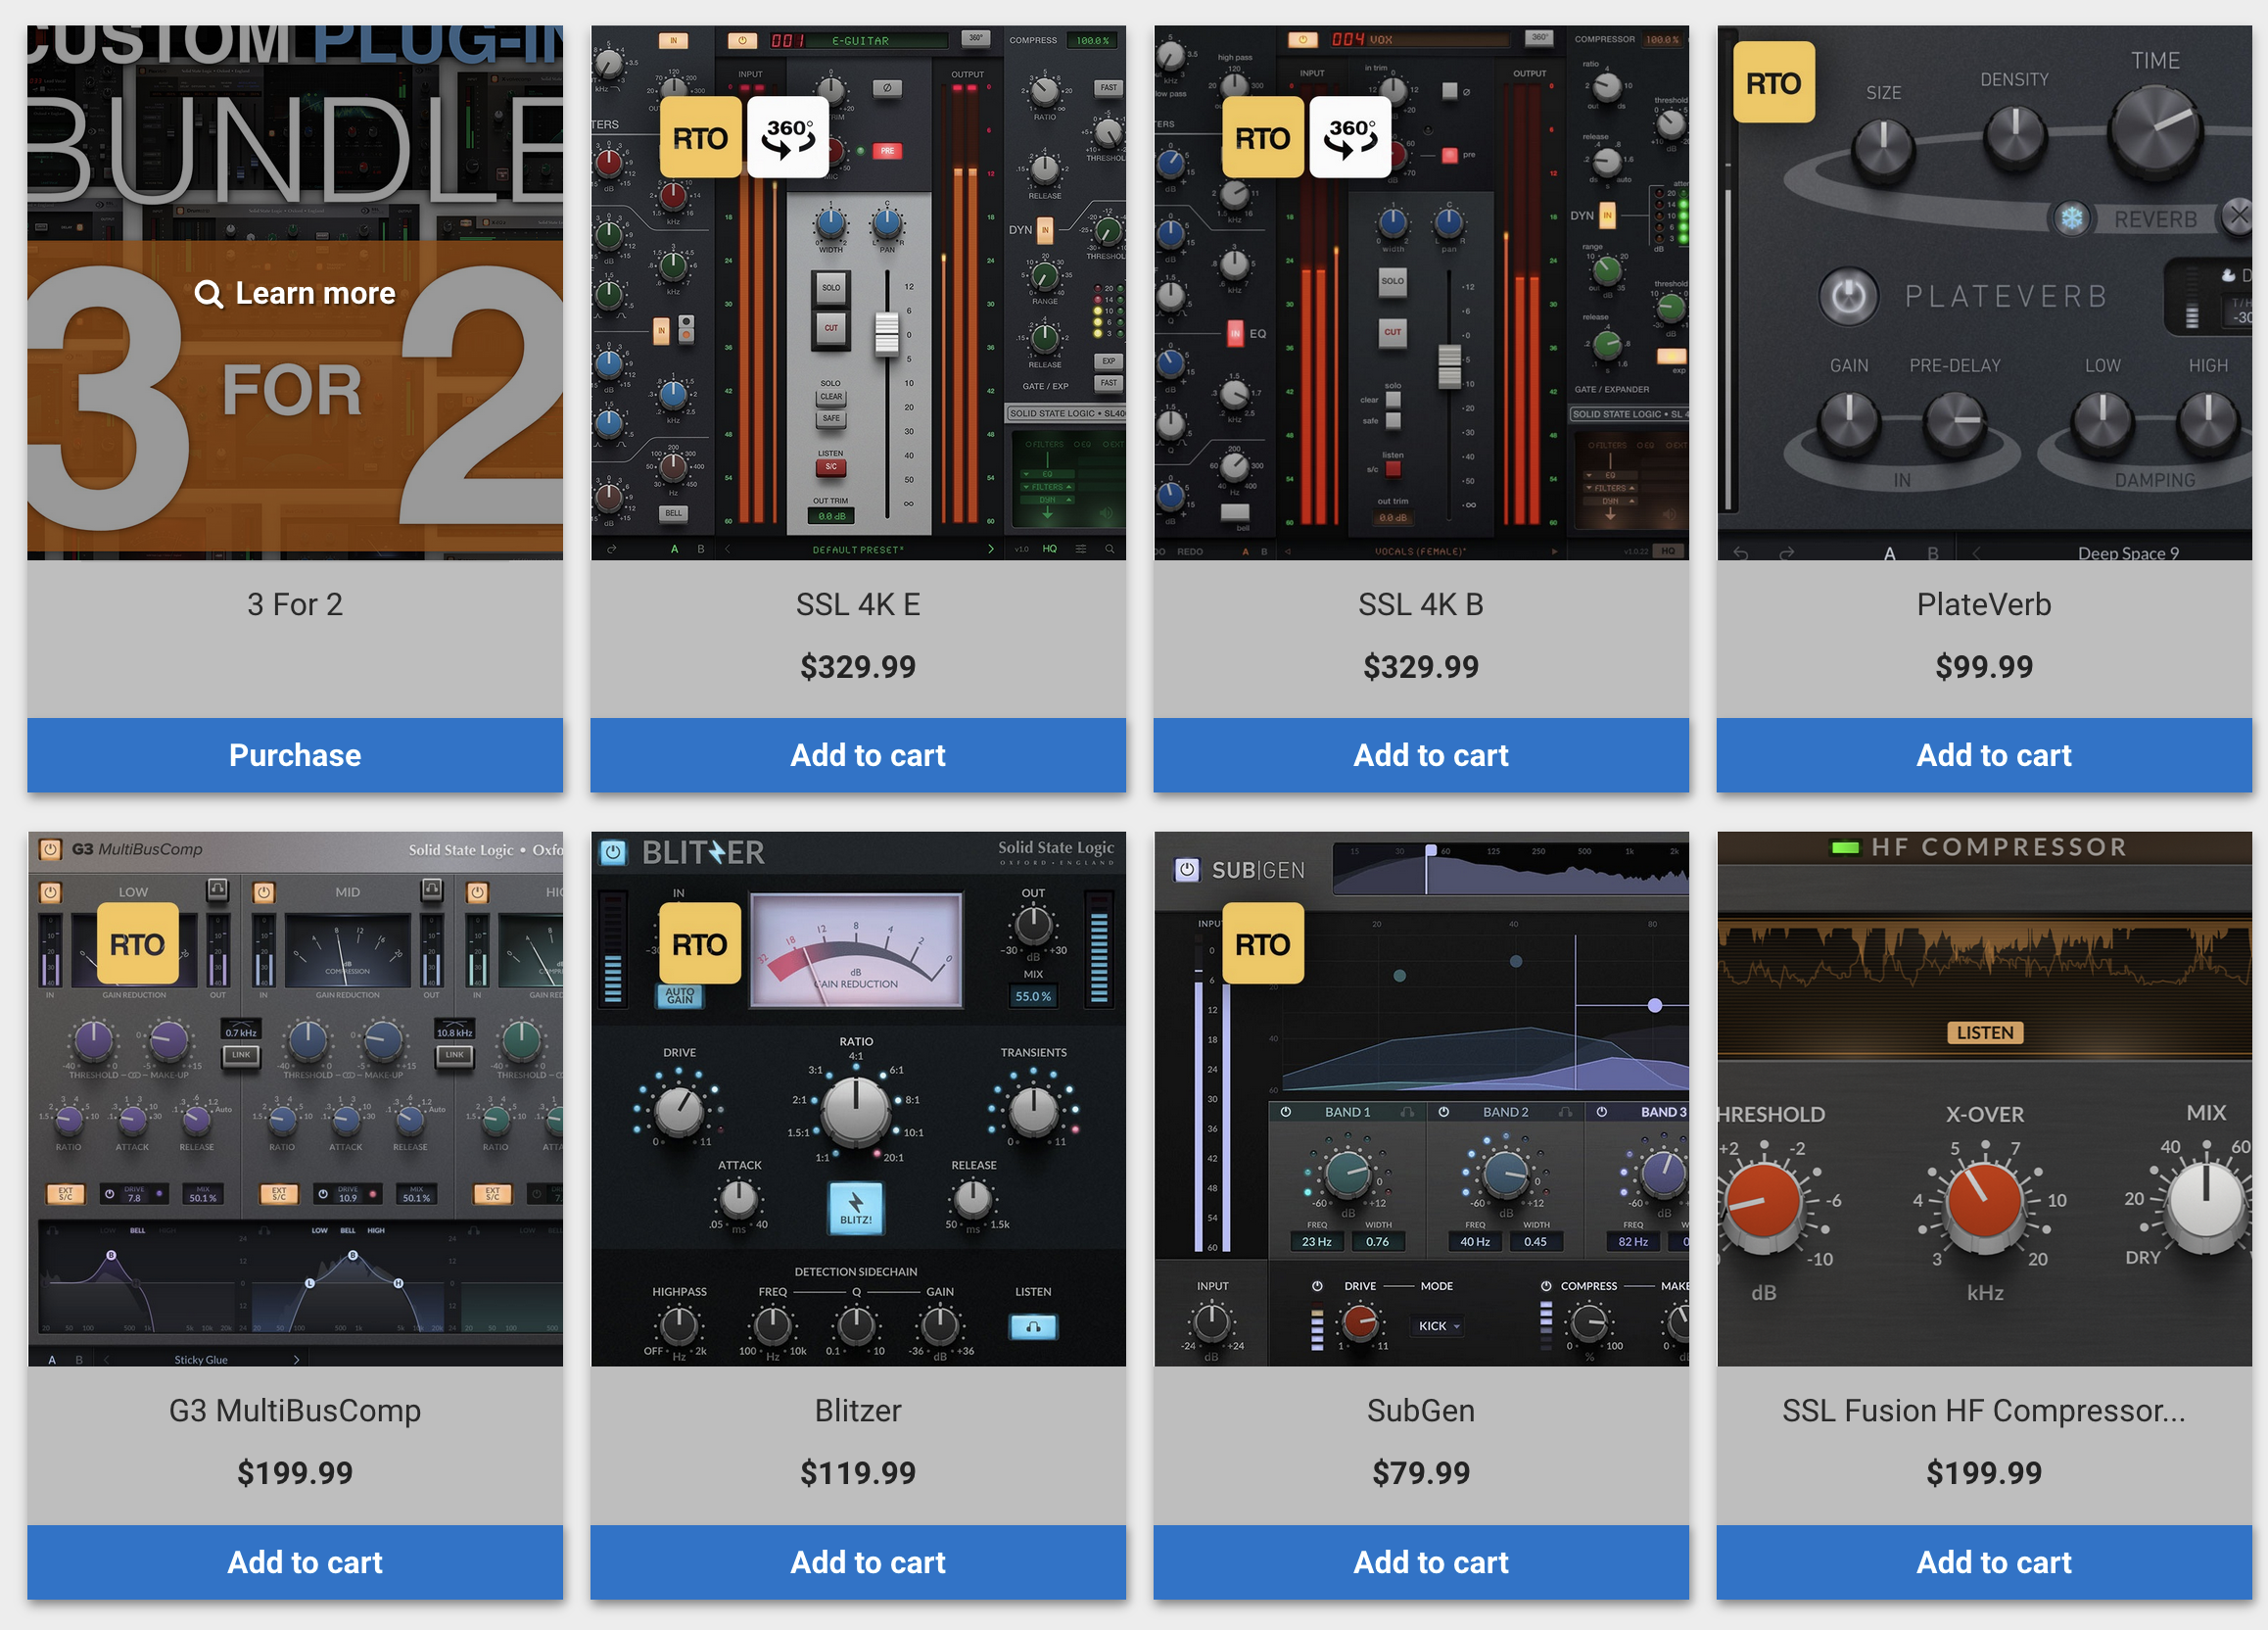Click RTO badge on SSL 4K E
The image size is (2268, 1630).
[x=700, y=138]
